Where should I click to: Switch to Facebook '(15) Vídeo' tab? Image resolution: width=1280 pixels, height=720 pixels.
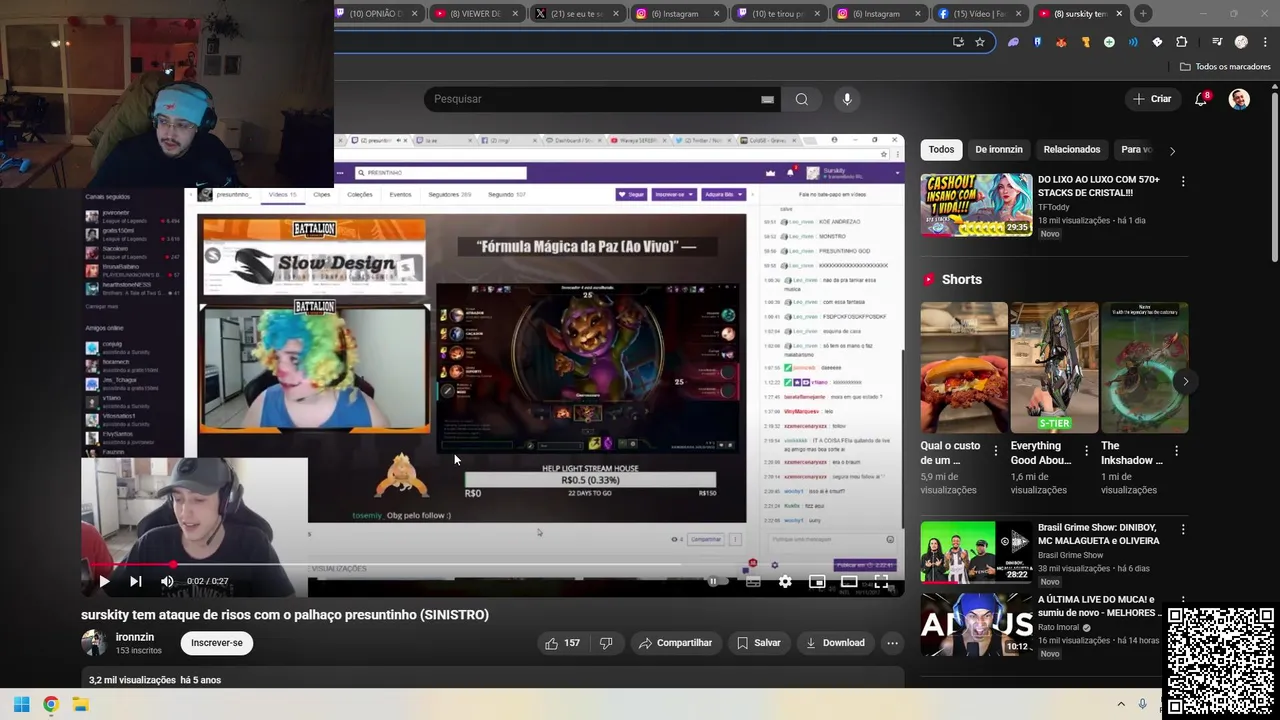coord(980,13)
